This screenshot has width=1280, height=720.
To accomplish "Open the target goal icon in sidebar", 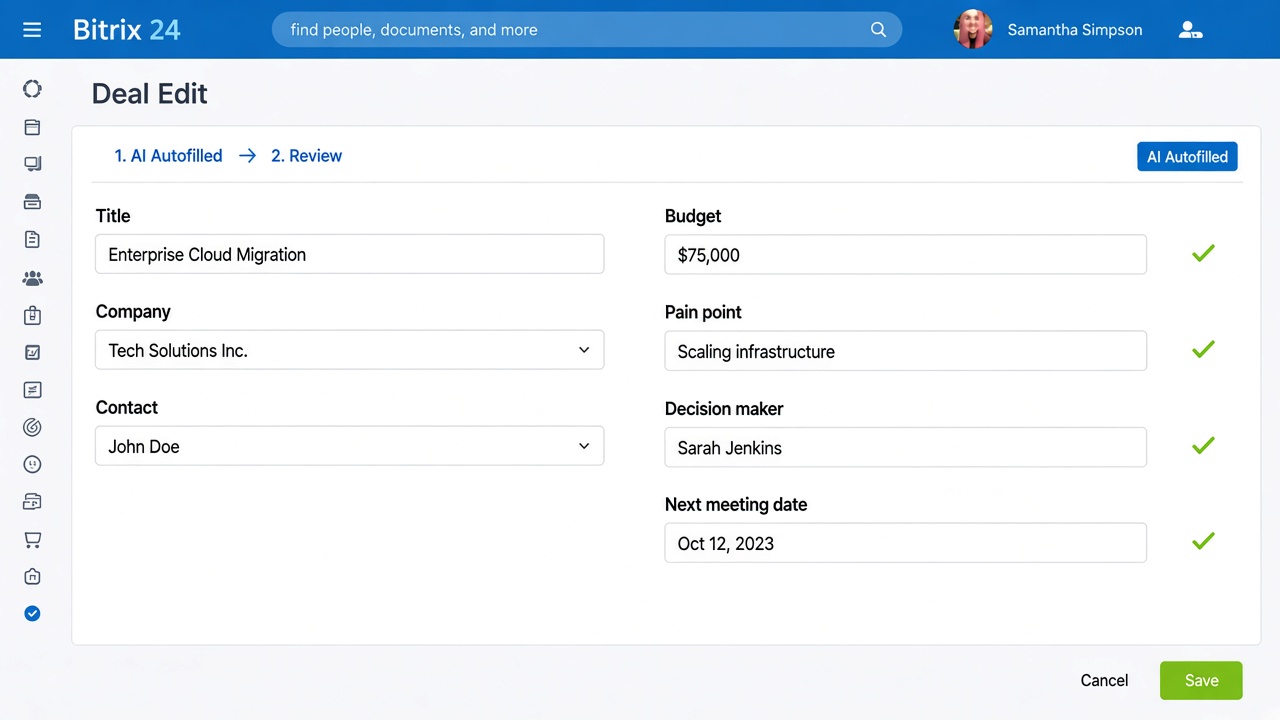I will click(32, 427).
